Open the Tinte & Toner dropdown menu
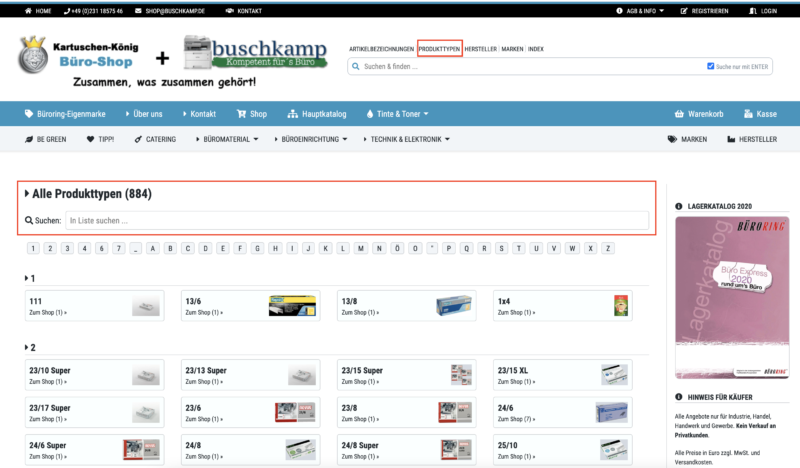This screenshot has width=800, height=468. (x=426, y=114)
